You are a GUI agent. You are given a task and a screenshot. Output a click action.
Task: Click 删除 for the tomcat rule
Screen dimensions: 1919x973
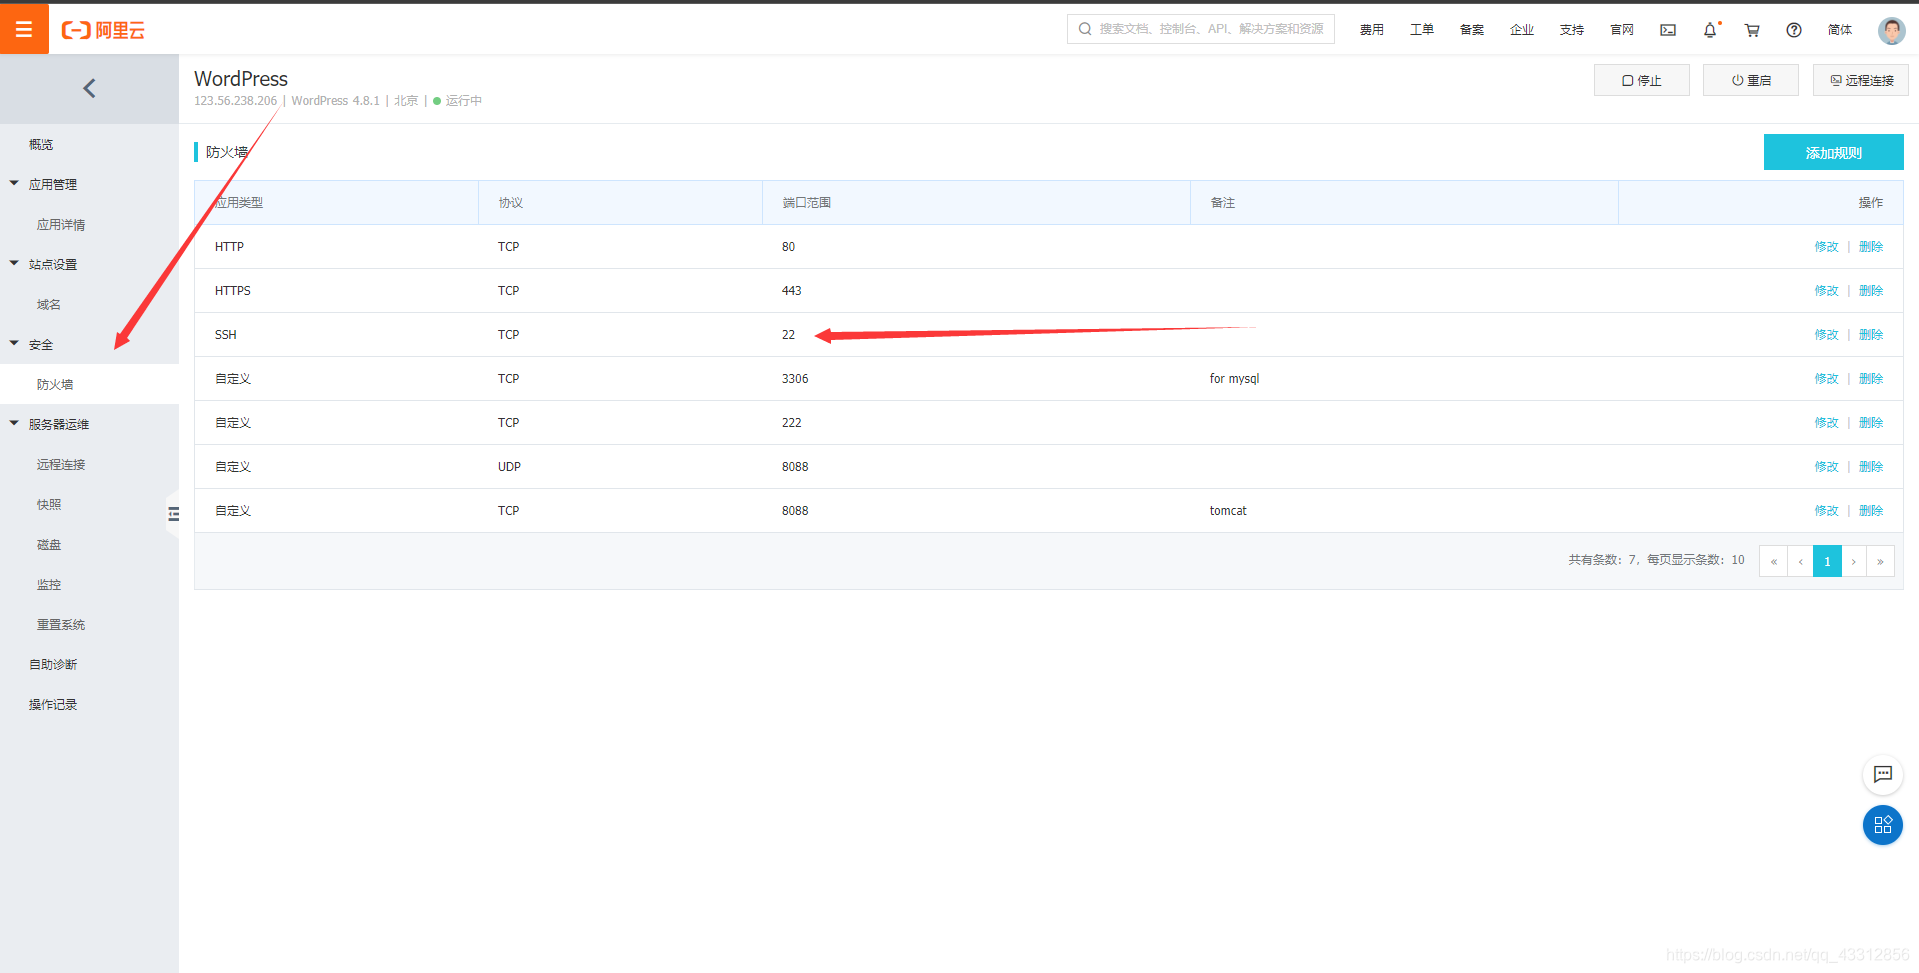tap(1871, 510)
